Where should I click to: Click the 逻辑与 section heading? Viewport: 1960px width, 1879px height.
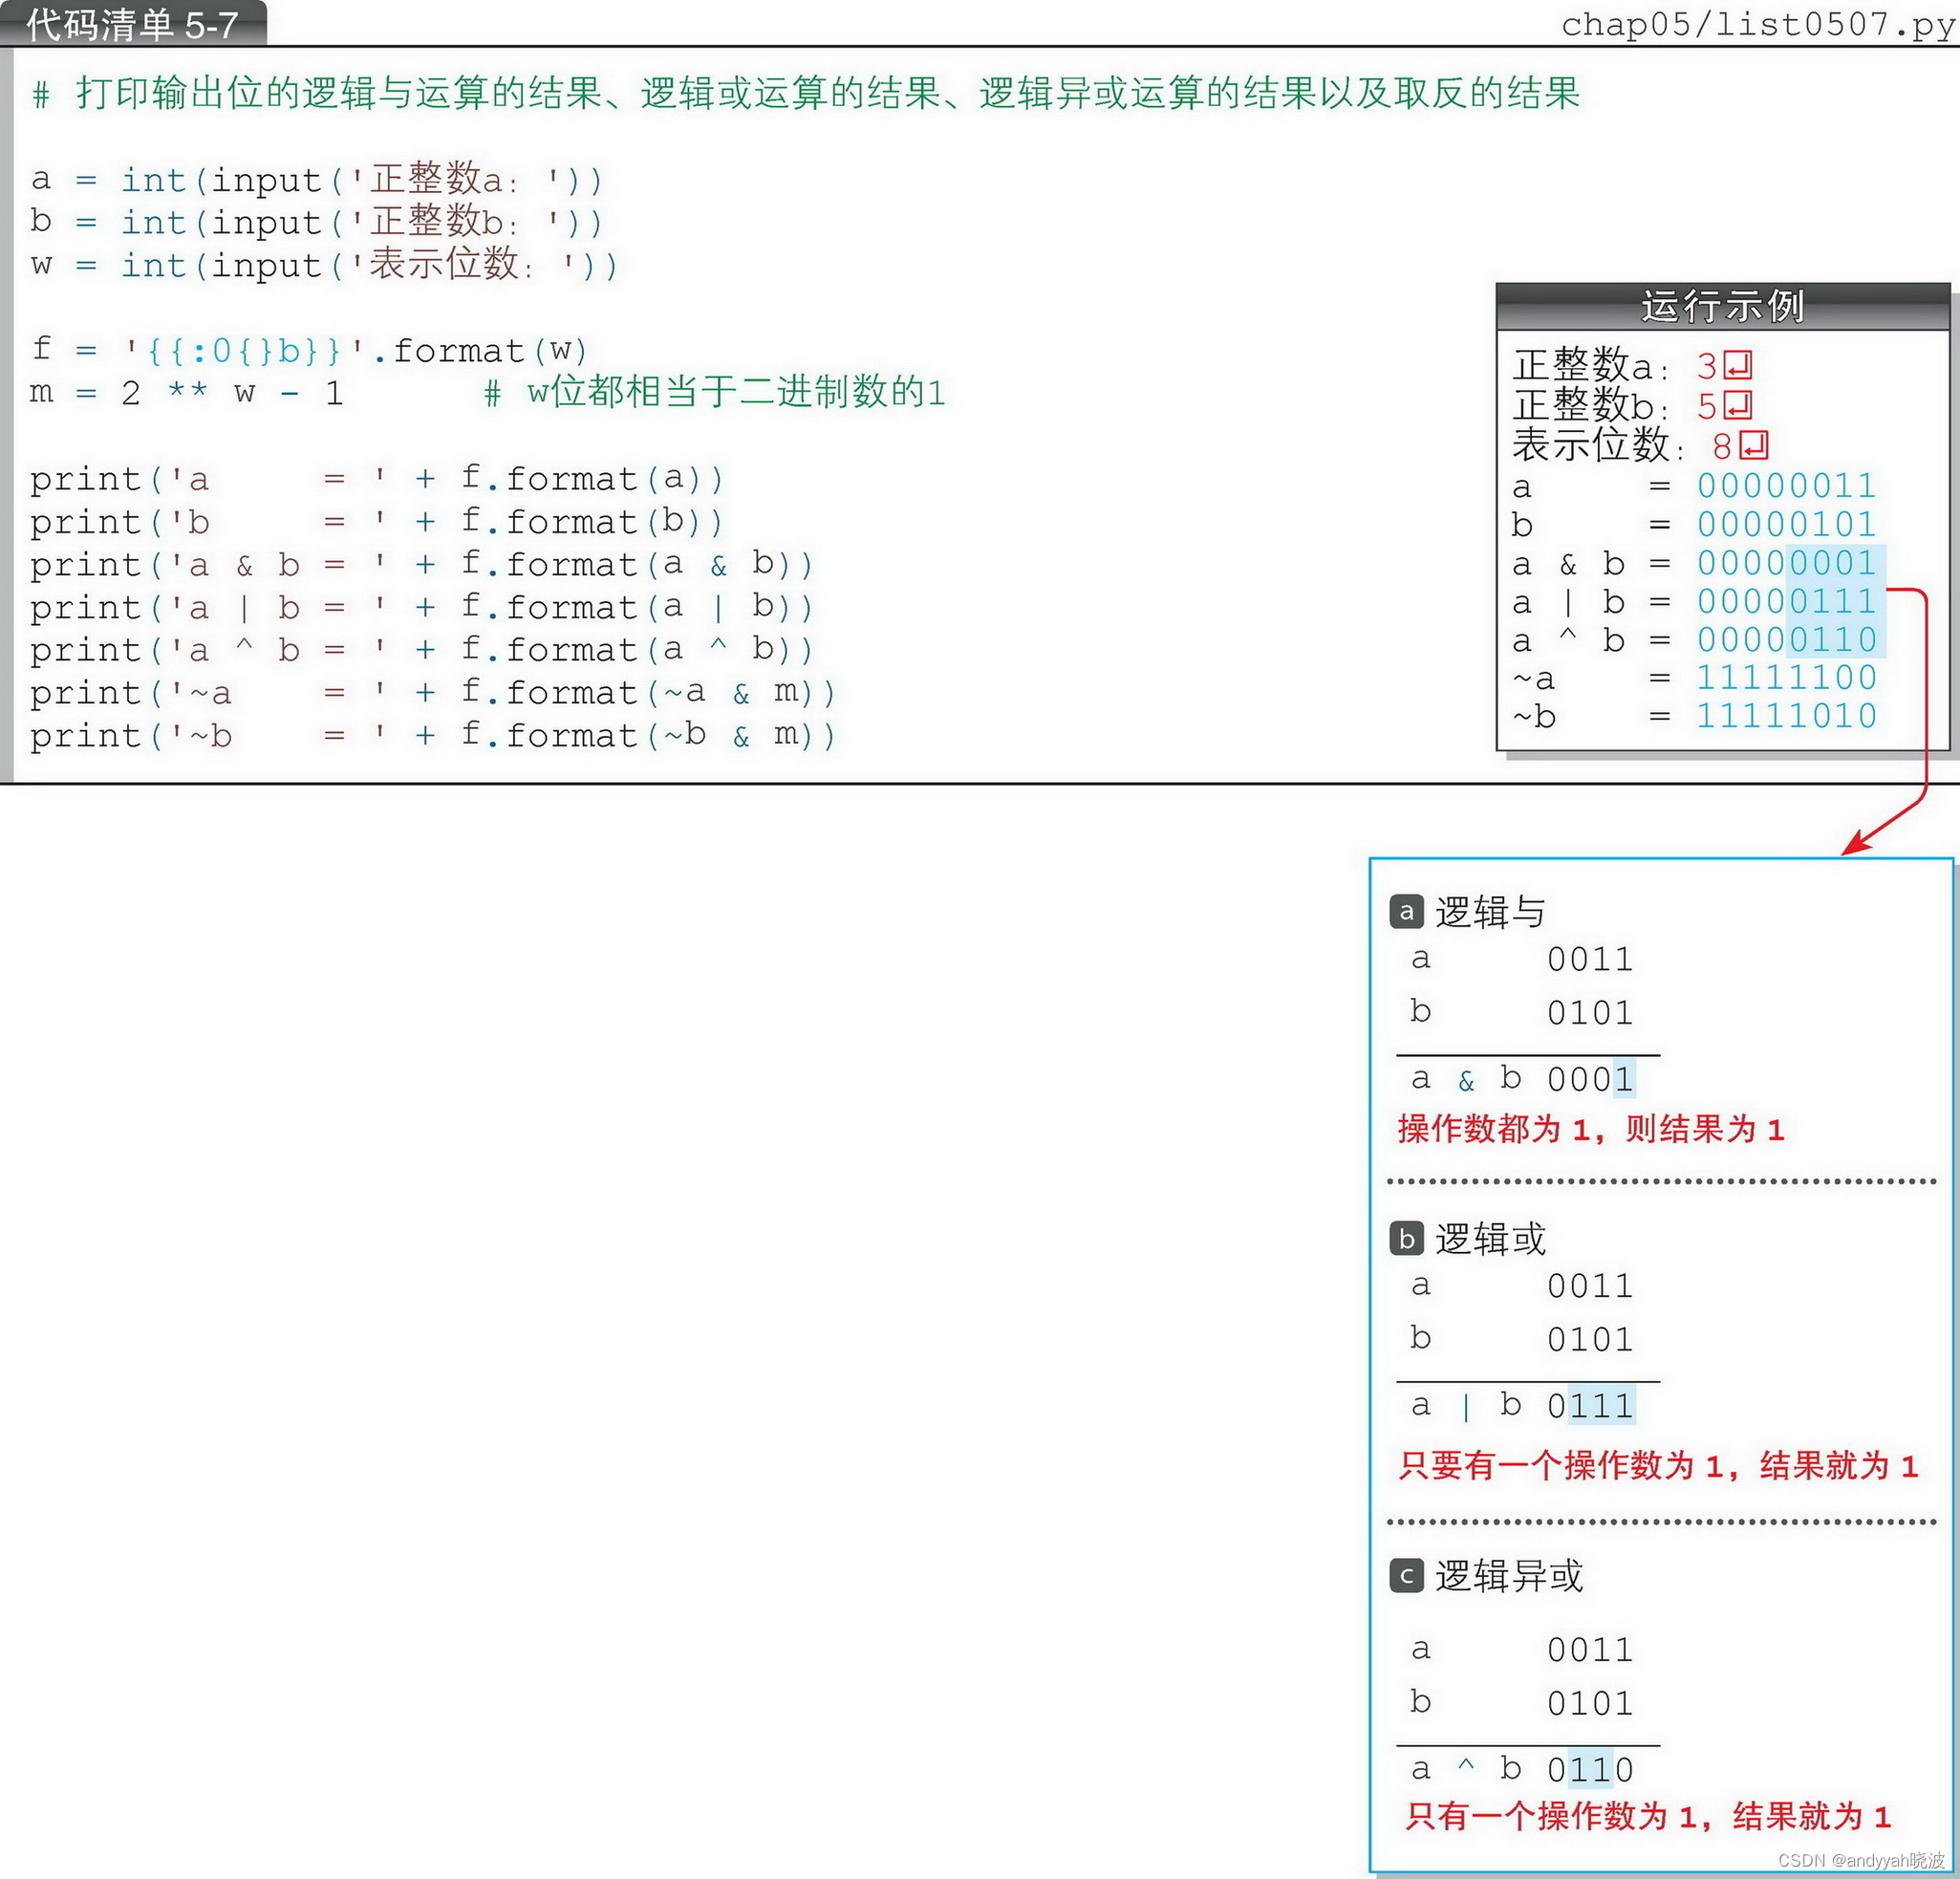pyautogui.click(x=1490, y=912)
